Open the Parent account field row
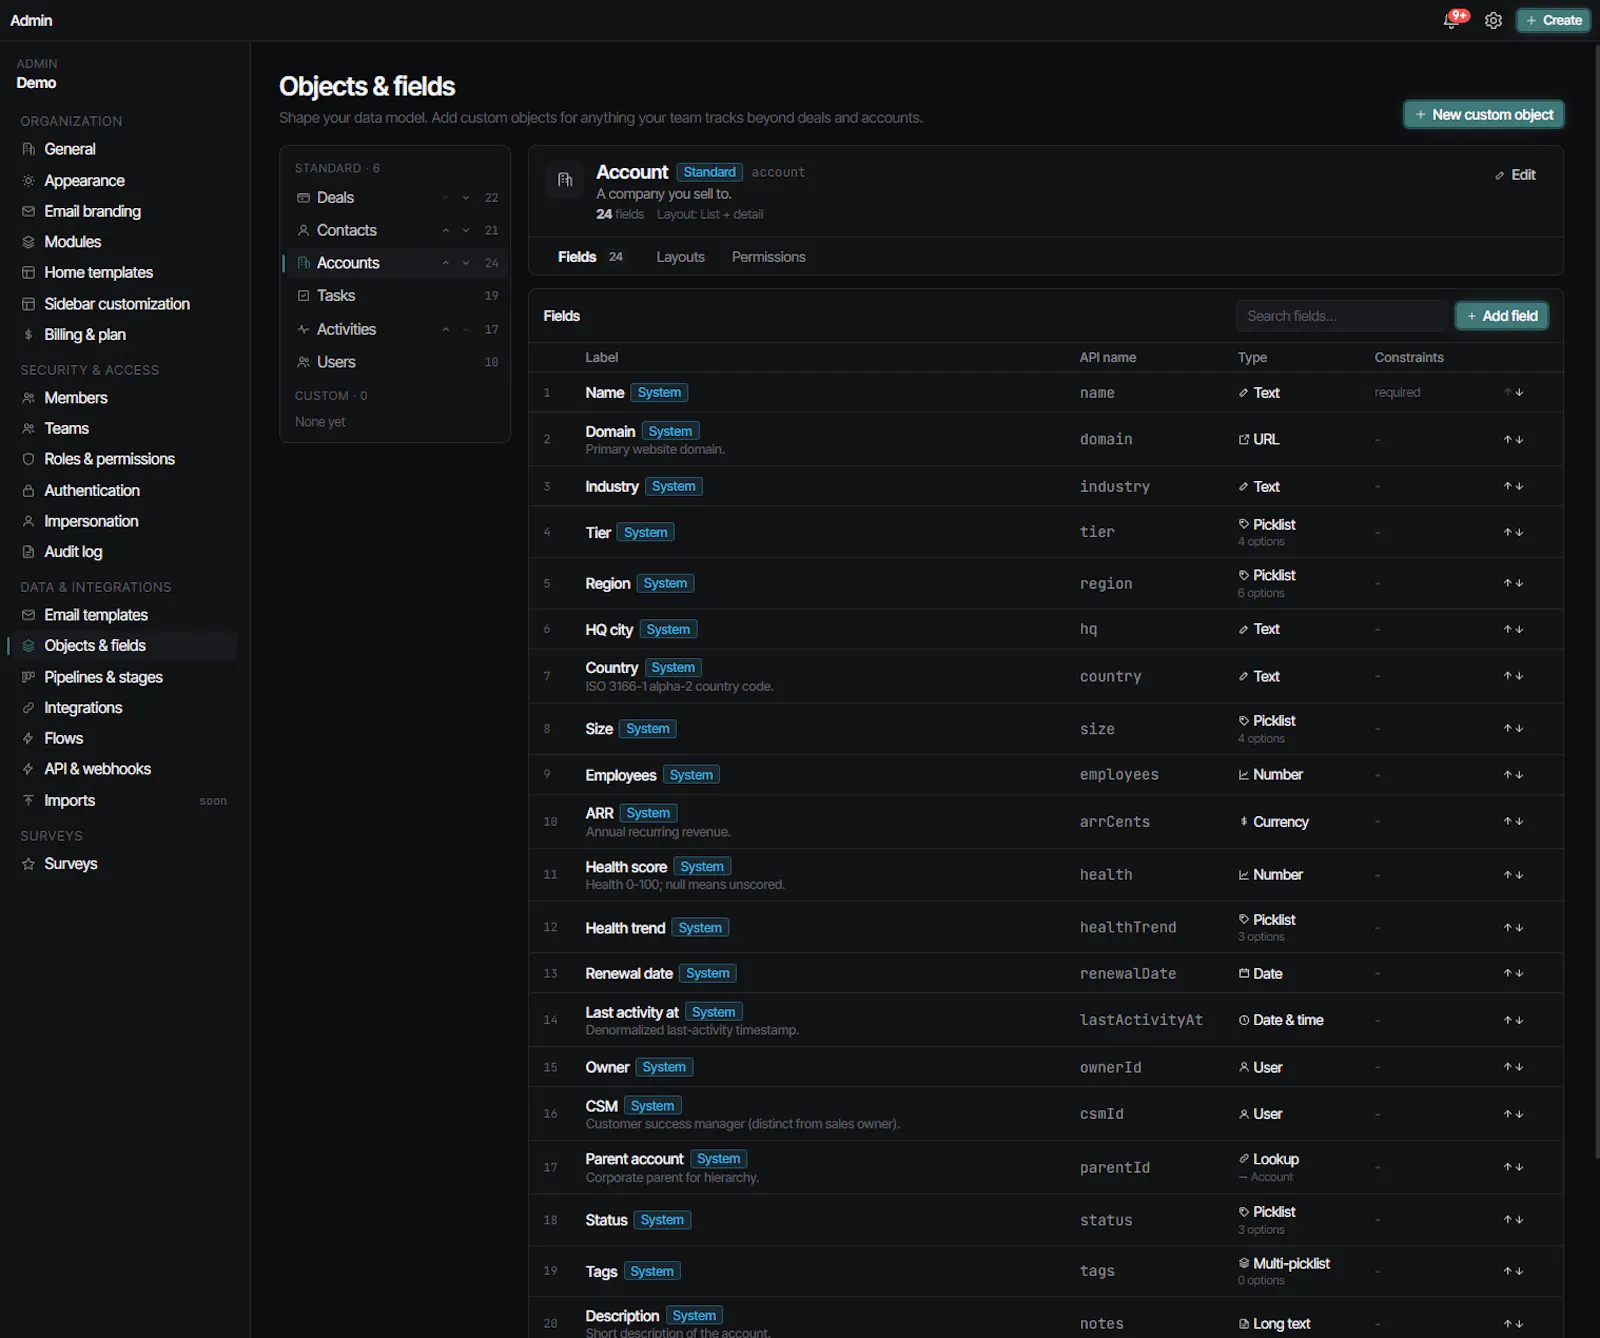The height and width of the screenshot is (1338, 1600). click(x=1045, y=1167)
